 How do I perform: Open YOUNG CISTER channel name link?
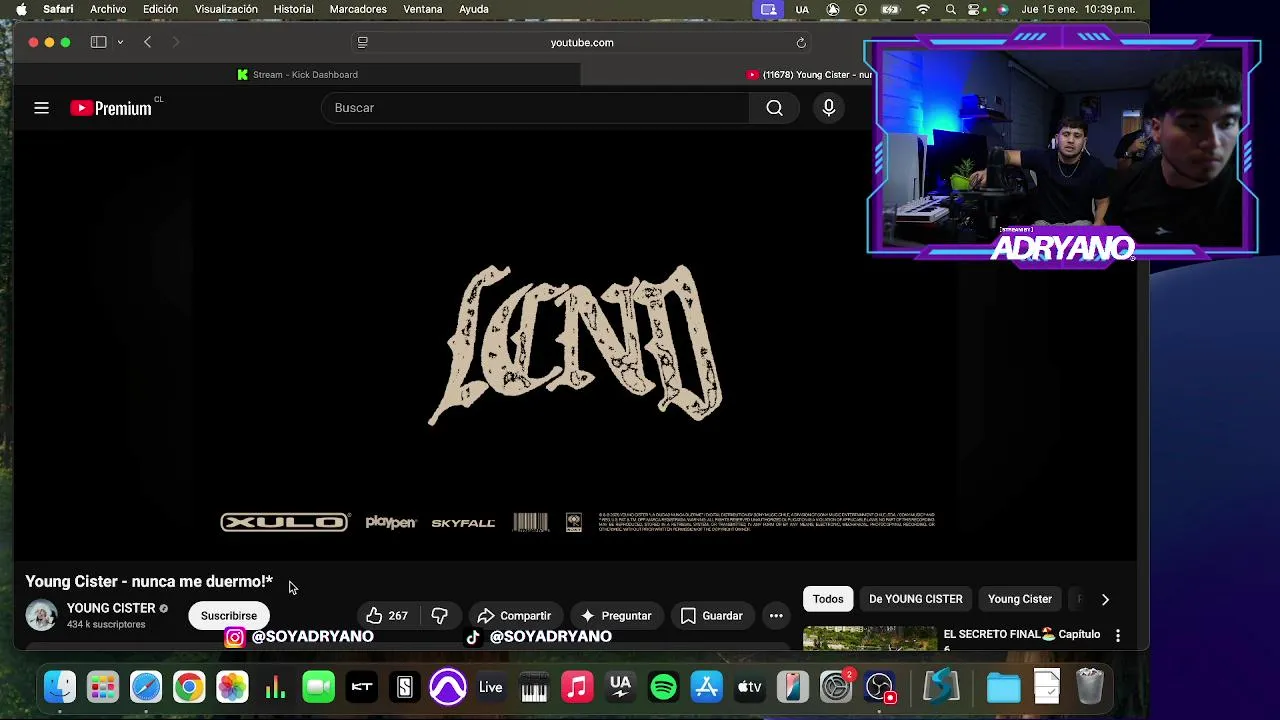point(111,608)
